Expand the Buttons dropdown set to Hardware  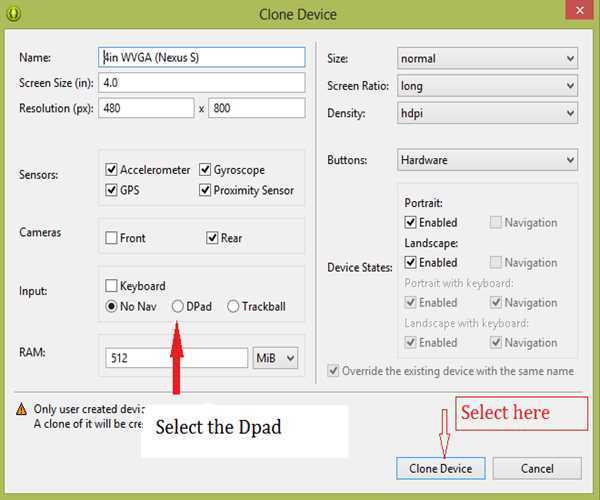[487, 160]
